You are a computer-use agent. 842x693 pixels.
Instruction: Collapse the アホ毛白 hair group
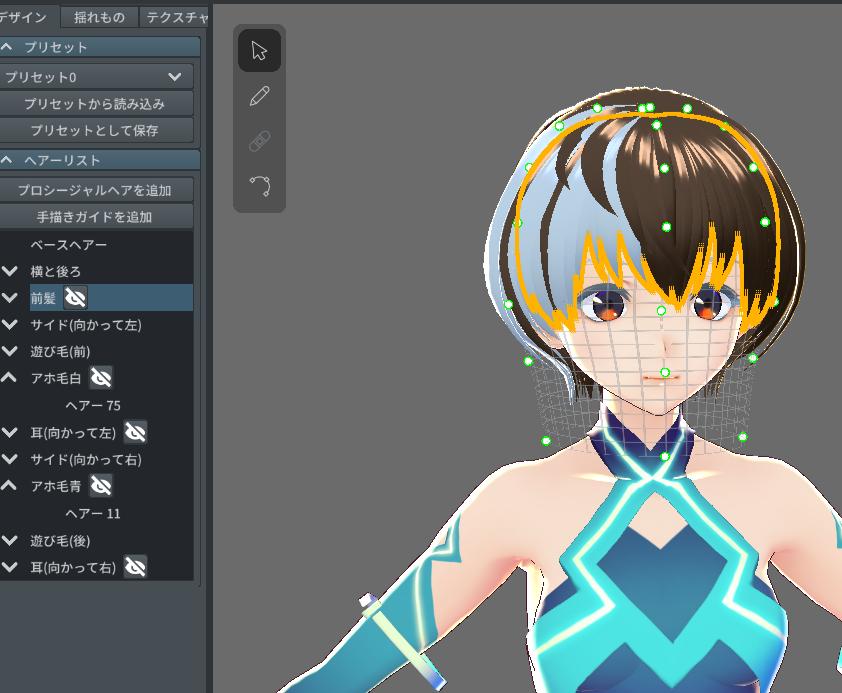point(10,378)
